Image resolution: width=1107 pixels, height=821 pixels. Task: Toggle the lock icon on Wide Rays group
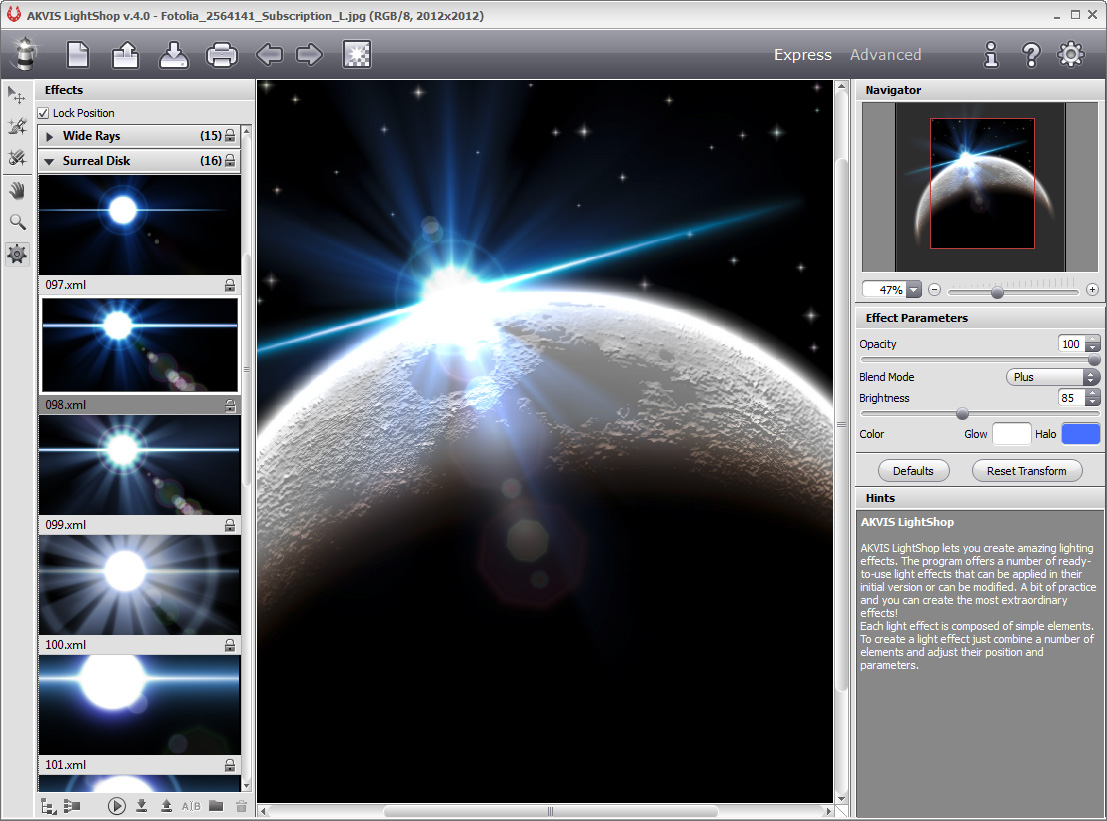point(230,136)
